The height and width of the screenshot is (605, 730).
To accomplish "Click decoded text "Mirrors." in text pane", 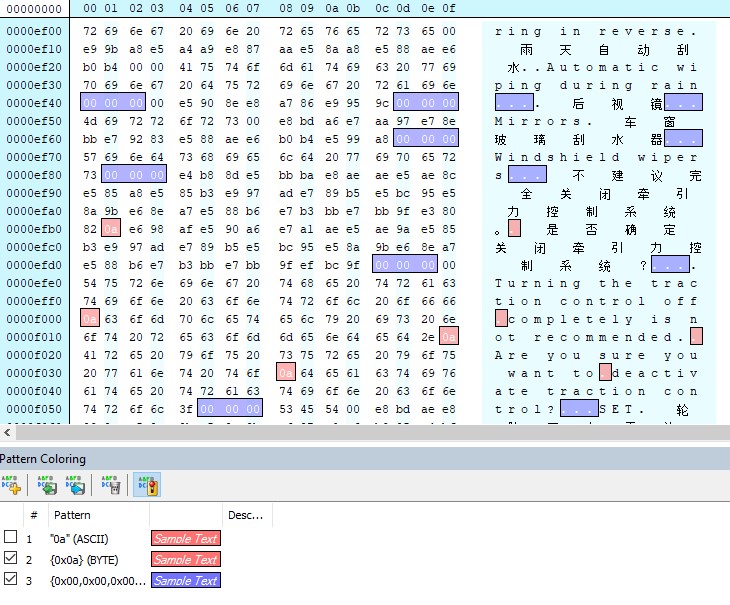I will click(x=543, y=122).
